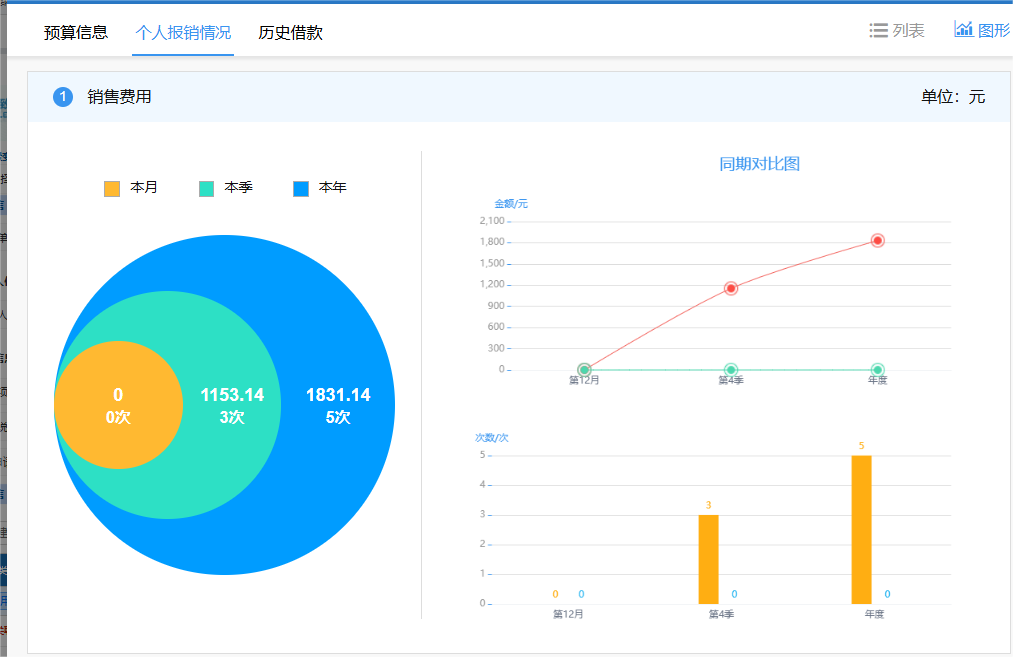Click the 销售费用 section header

pos(119,97)
